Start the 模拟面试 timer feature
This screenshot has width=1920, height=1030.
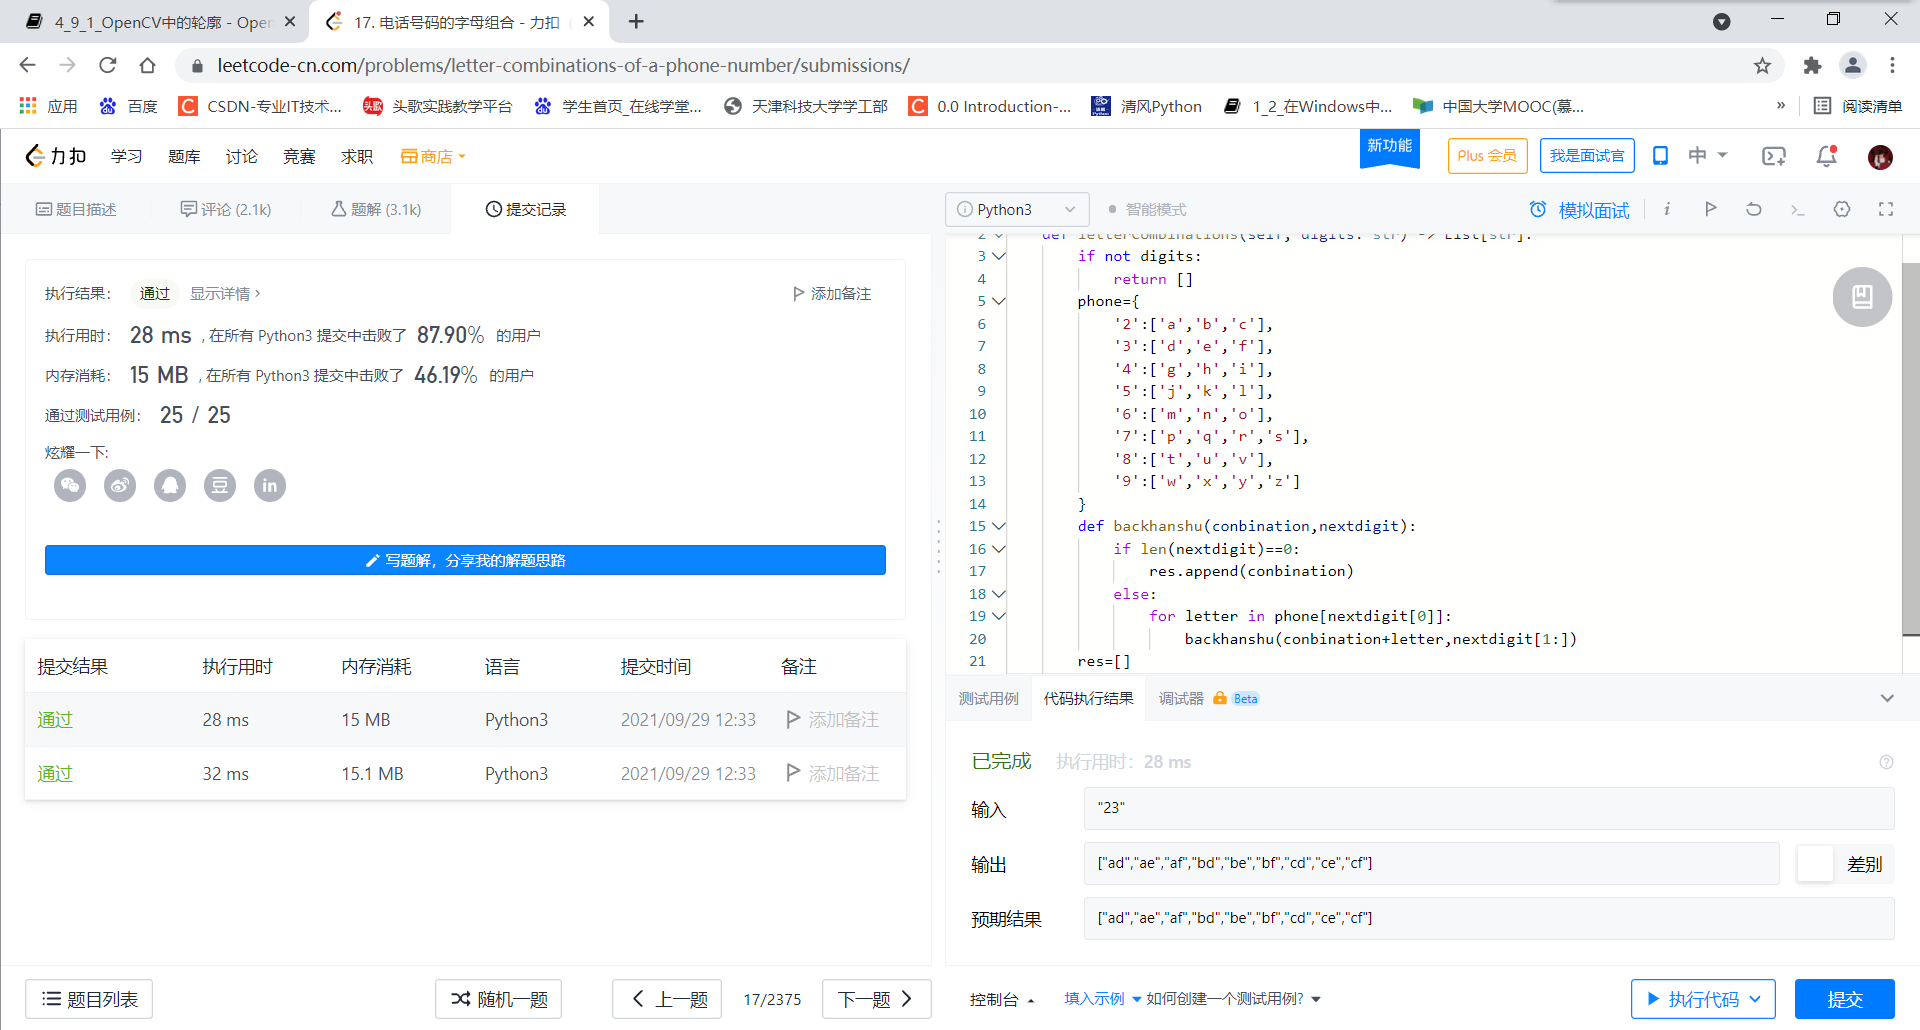1579,209
